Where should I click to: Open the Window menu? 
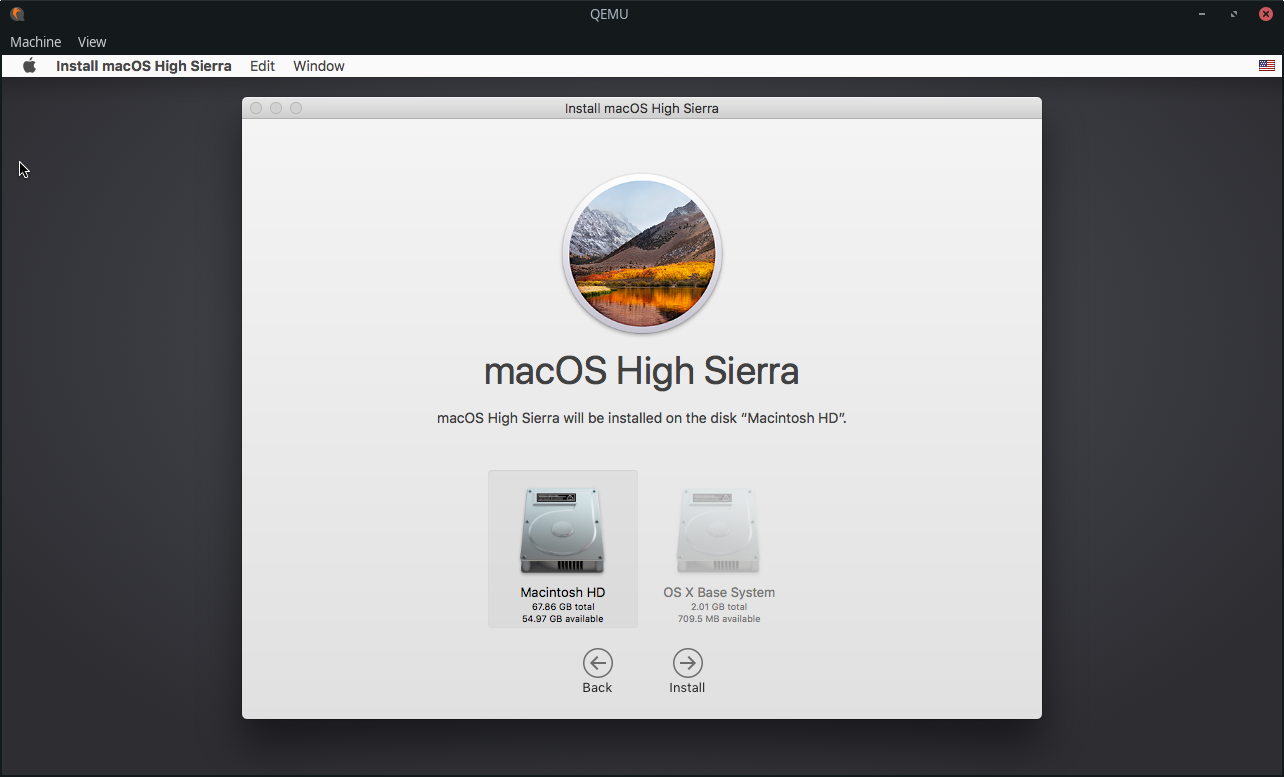[x=319, y=66]
